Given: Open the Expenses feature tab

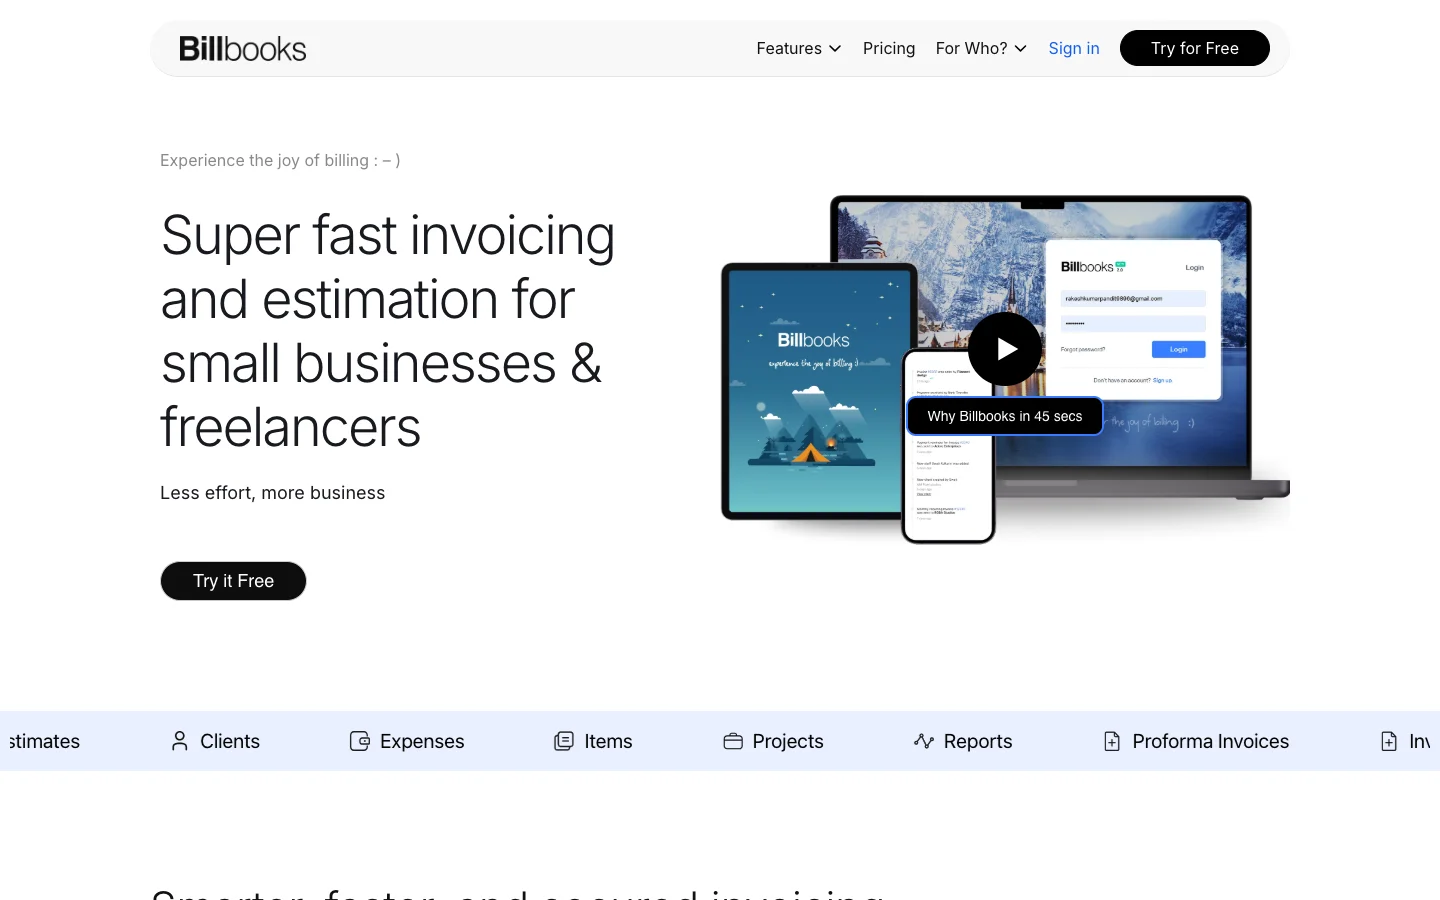Looking at the screenshot, I should (x=407, y=741).
